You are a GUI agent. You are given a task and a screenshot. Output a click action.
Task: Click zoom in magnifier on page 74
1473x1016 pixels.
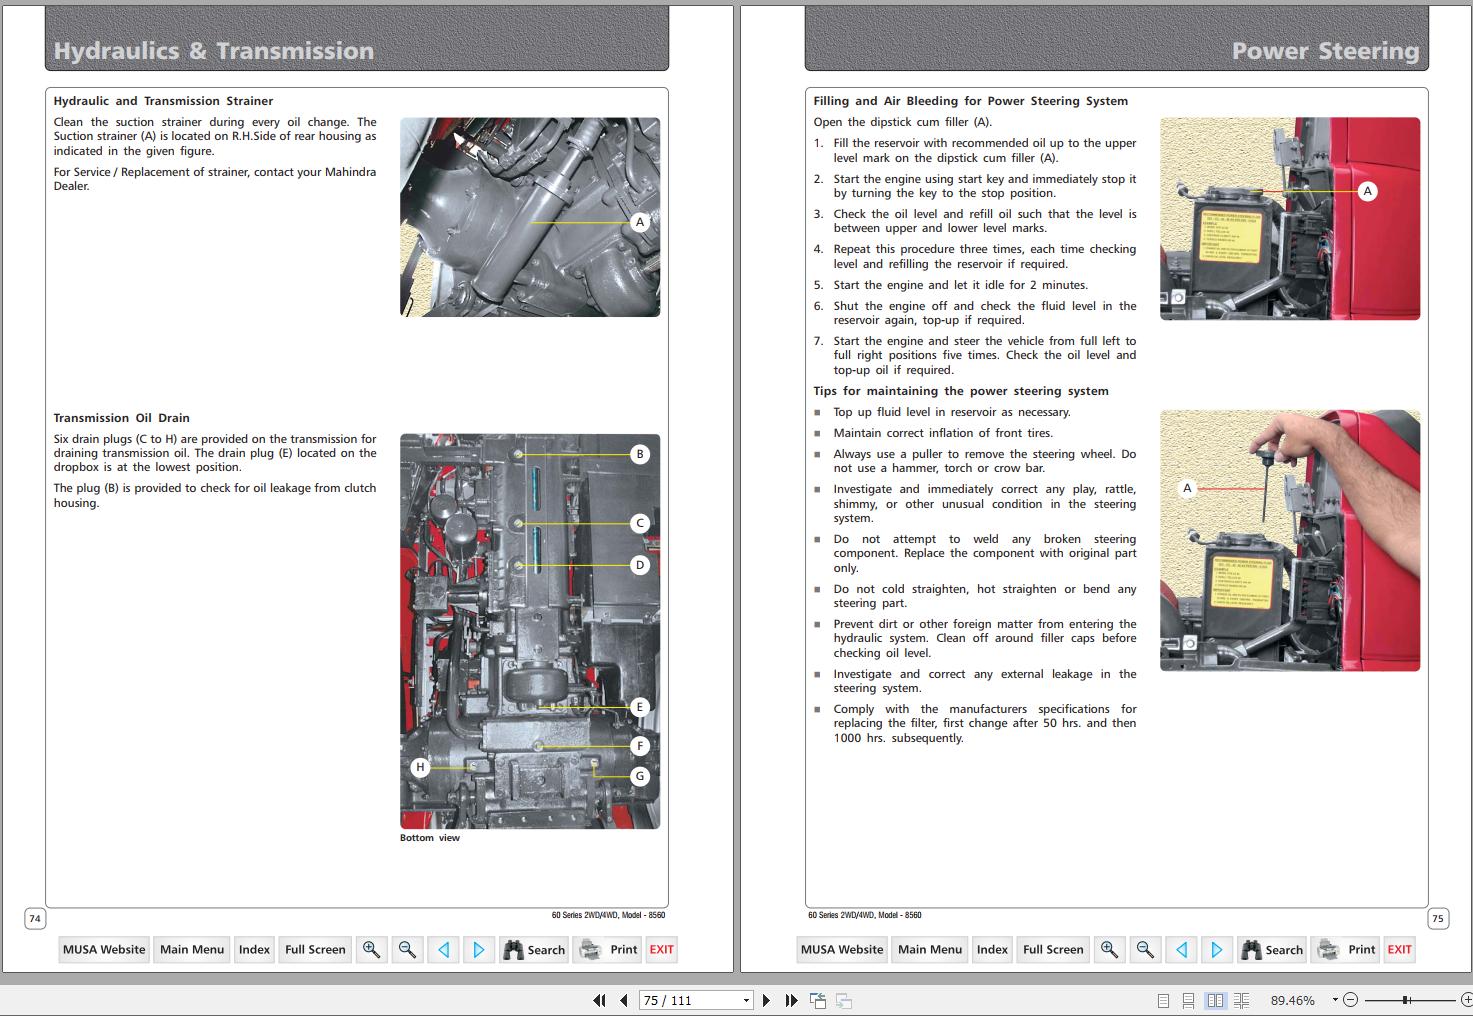371,950
